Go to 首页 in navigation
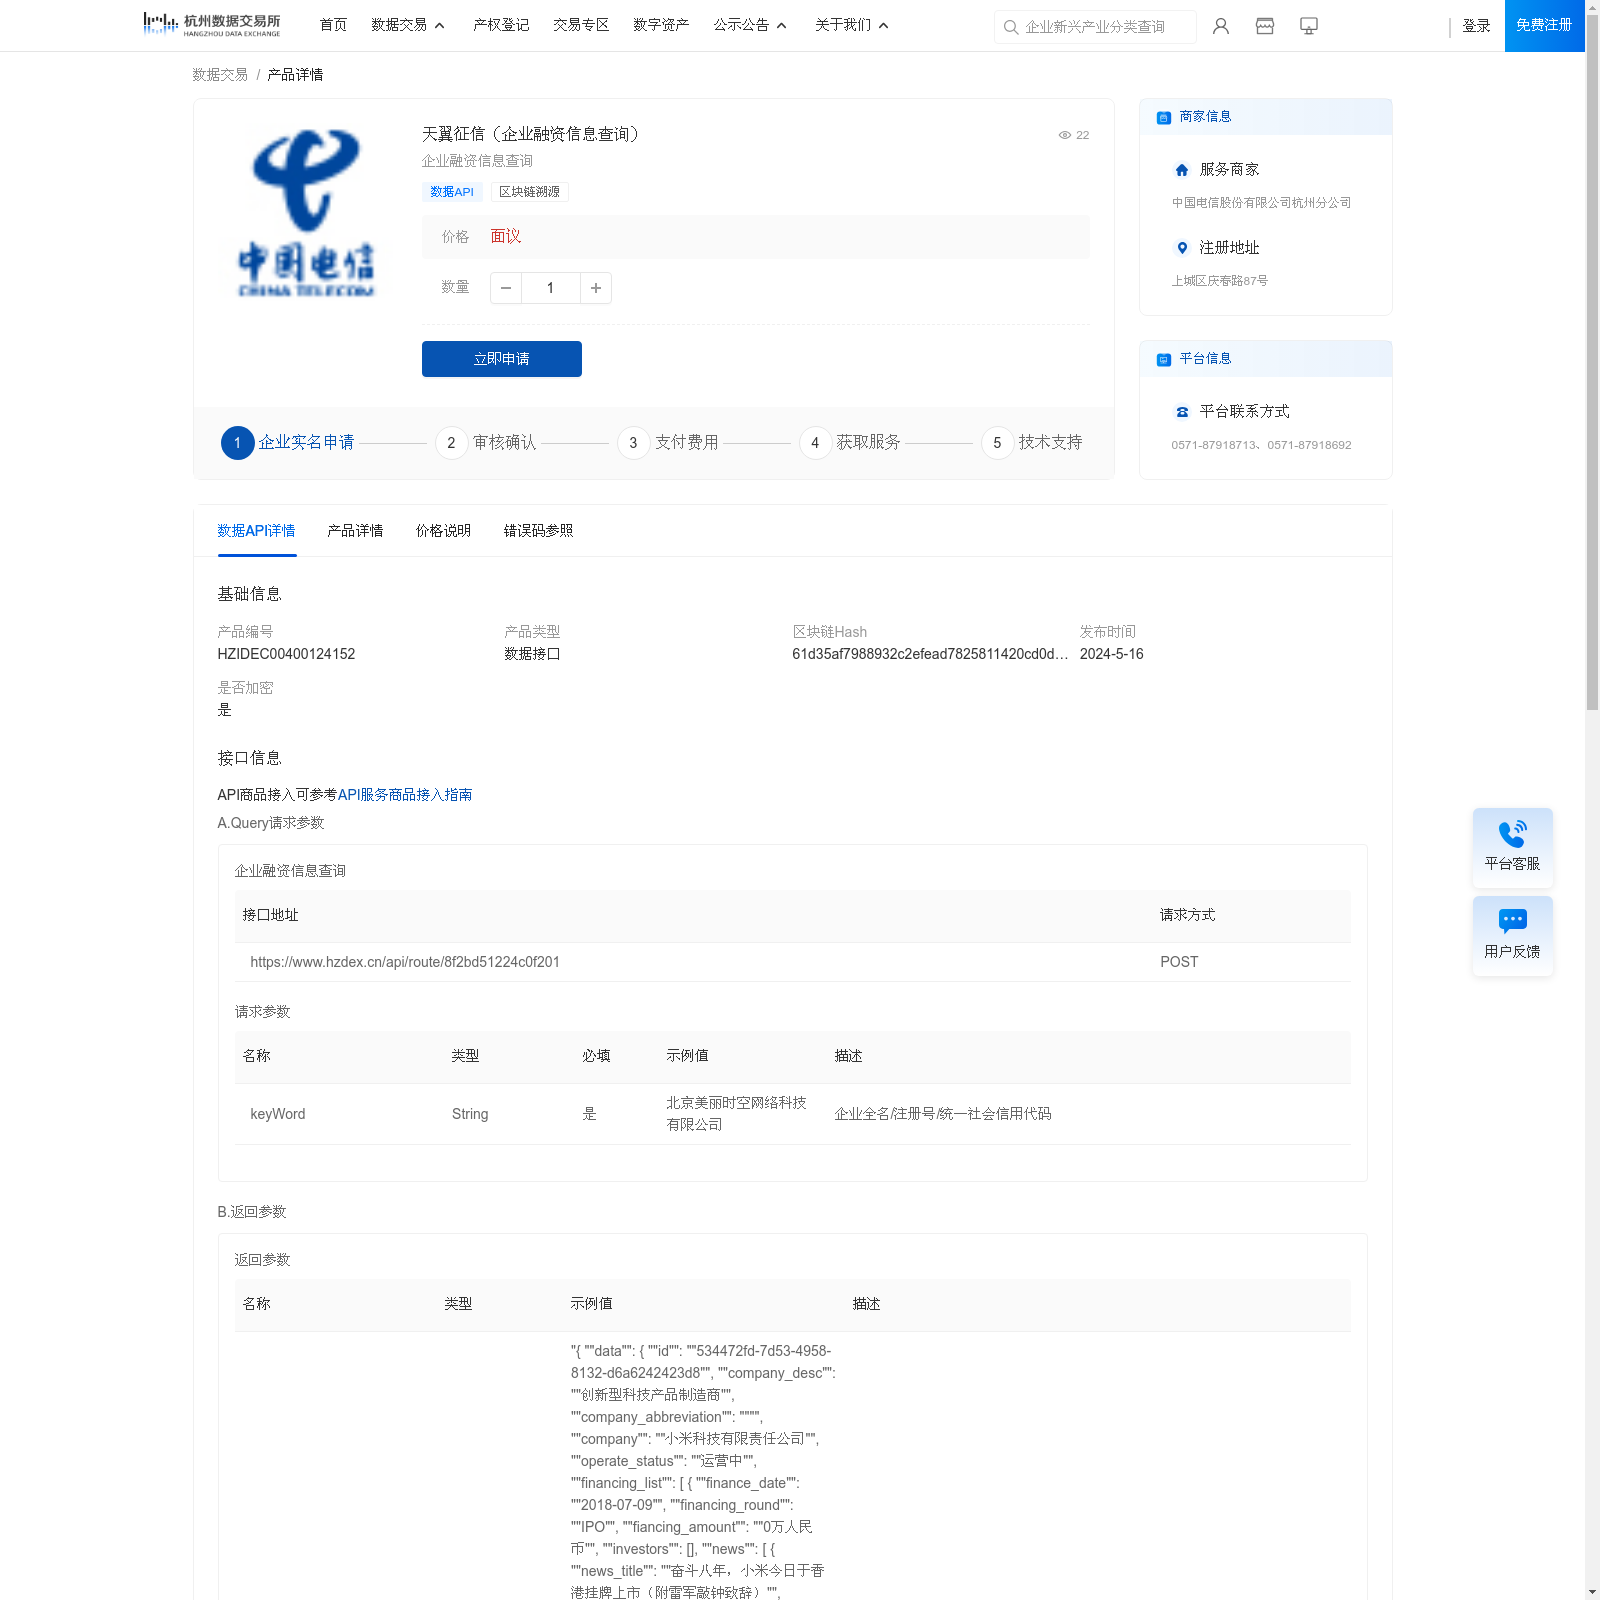Image resolution: width=1600 pixels, height=1600 pixels. [x=333, y=25]
